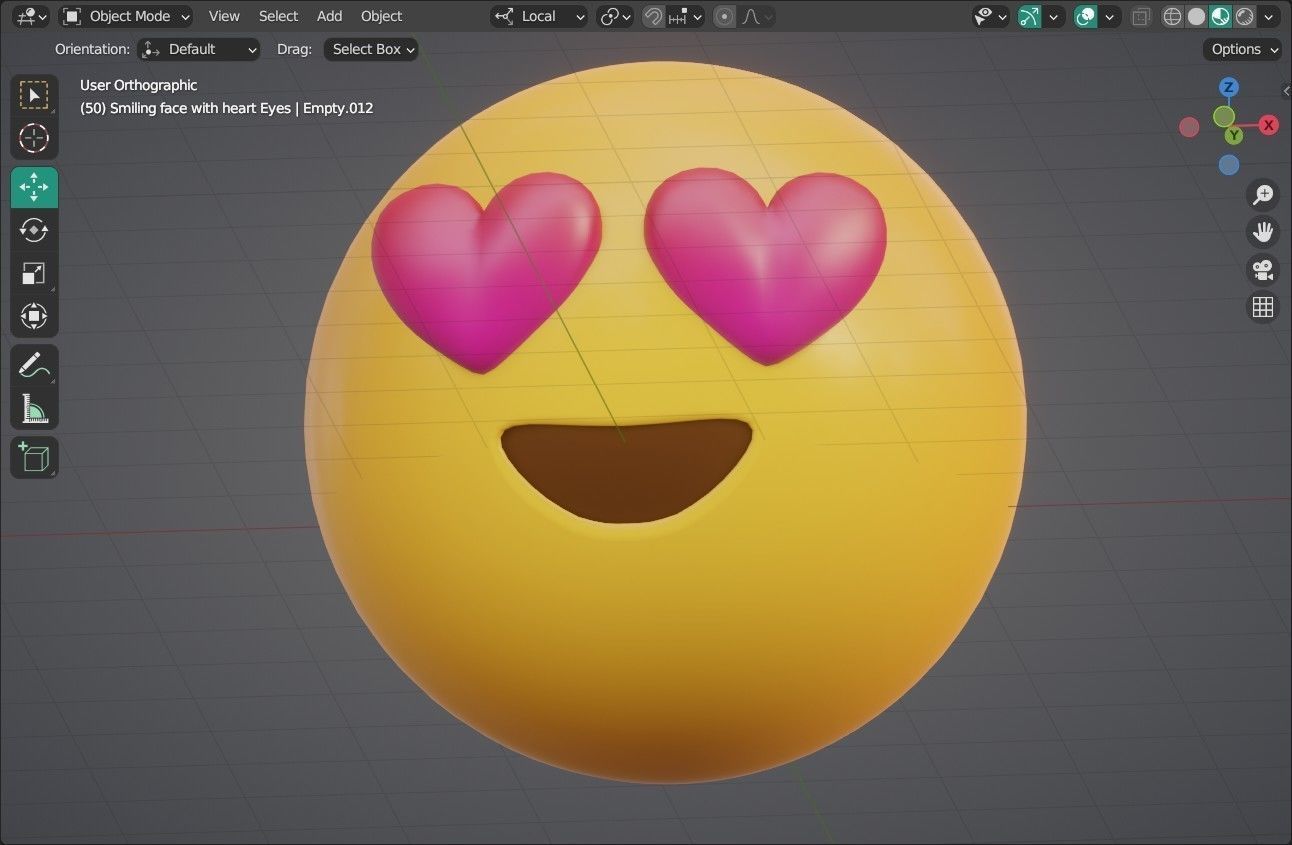The width and height of the screenshot is (1292, 845).
Task: Click the 'User Orthographic' view label
Action: (x=139, y=85)
